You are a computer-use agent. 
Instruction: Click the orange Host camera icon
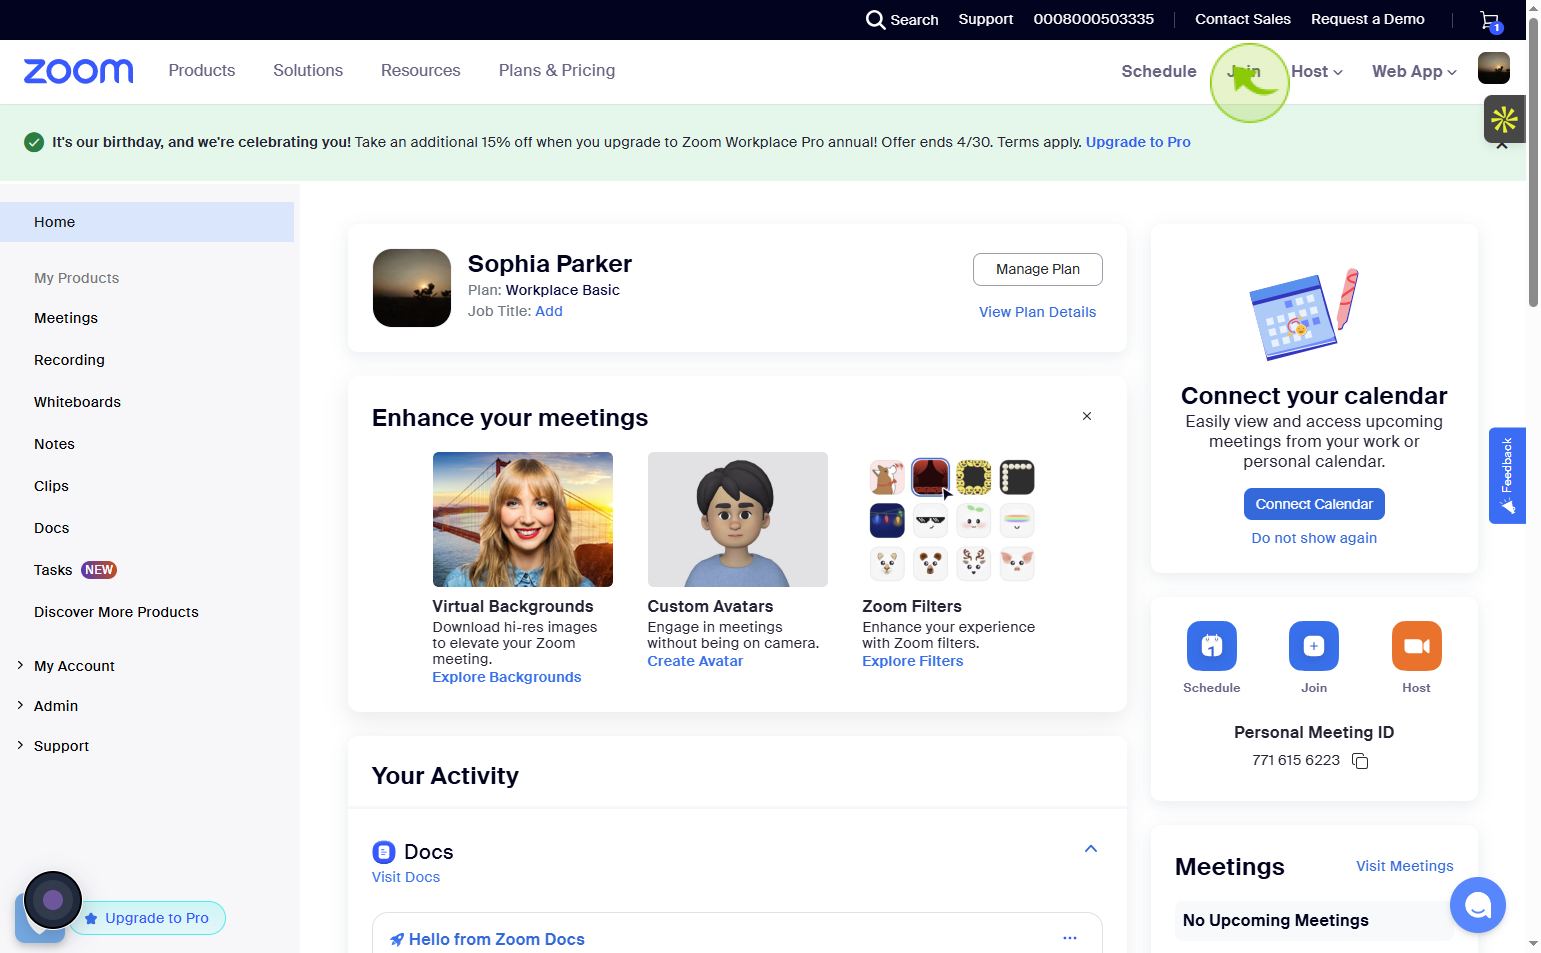(x=1417, y=646)
